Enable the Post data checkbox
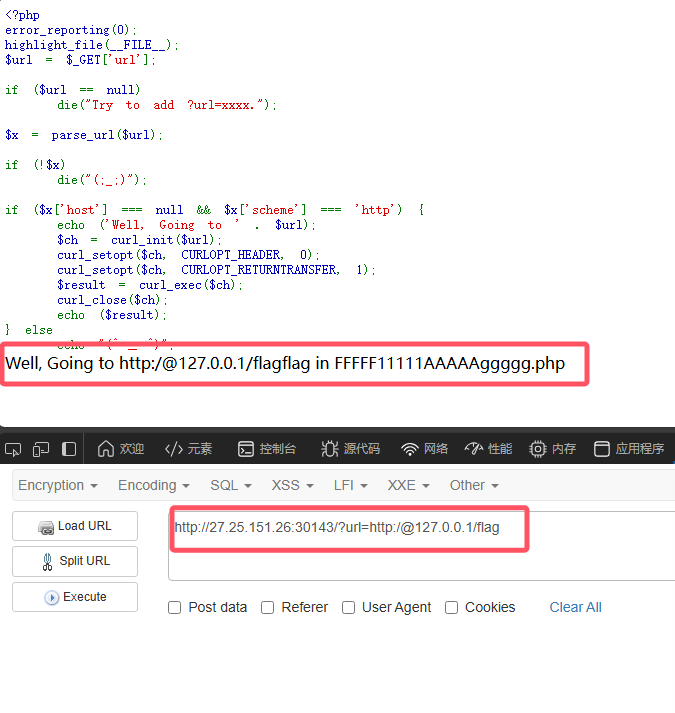This screenshot has height=713, width=675. (x=174, y=608)
